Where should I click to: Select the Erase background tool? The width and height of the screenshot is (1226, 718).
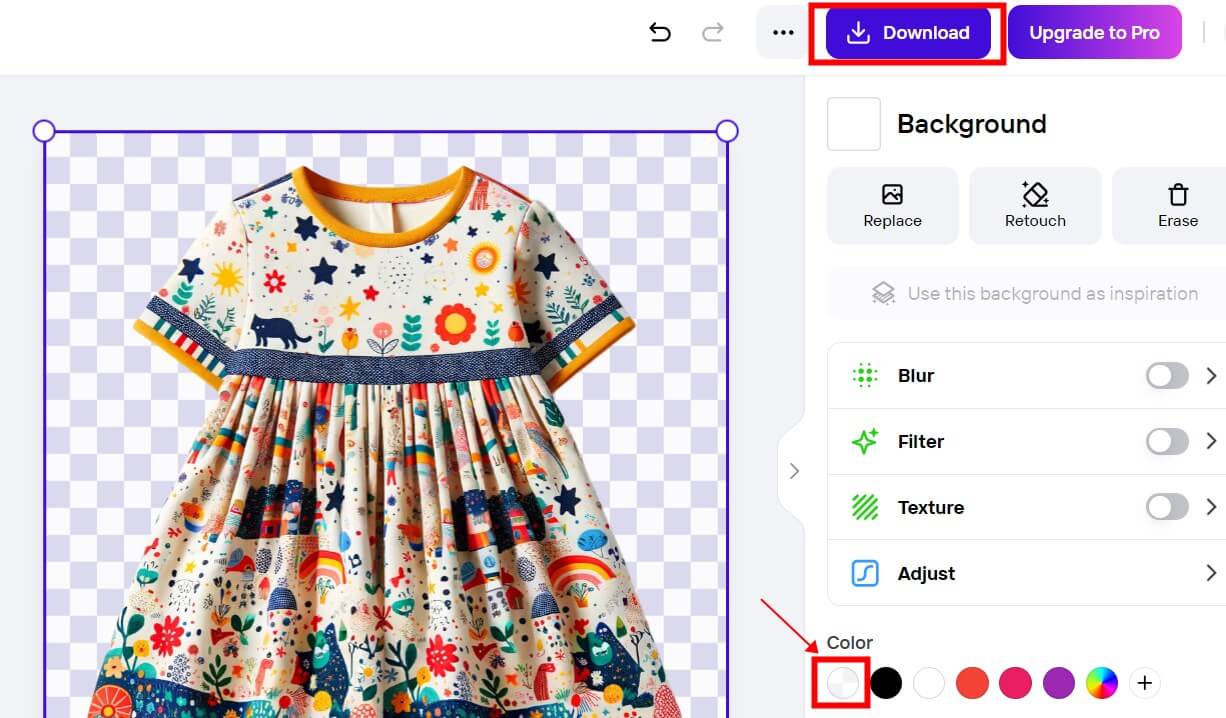pyautogui.click(x=1178, y=205)
